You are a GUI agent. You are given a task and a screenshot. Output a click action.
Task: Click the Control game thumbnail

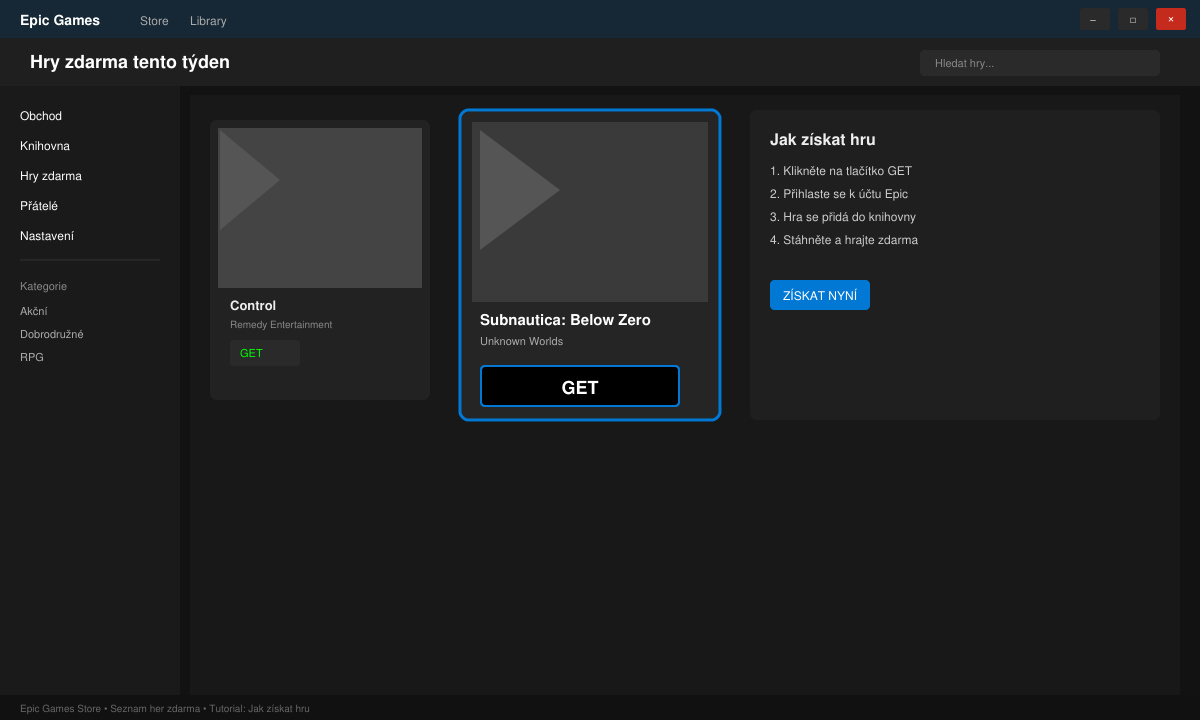[x=320, y=208]
